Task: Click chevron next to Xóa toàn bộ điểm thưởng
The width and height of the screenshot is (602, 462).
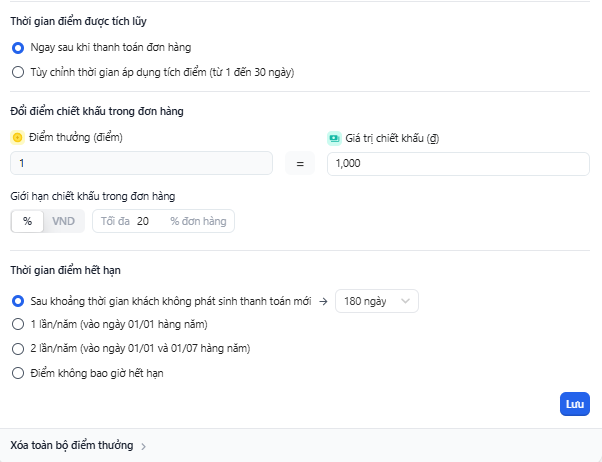Action: [143, 446]
